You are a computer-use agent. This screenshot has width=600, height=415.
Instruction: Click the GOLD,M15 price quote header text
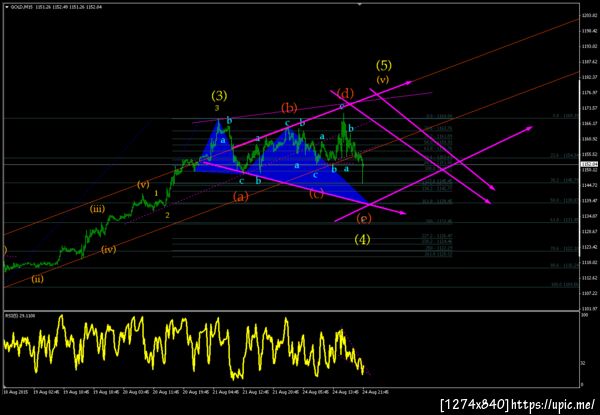pyautogui.click(x=56, y=7)
